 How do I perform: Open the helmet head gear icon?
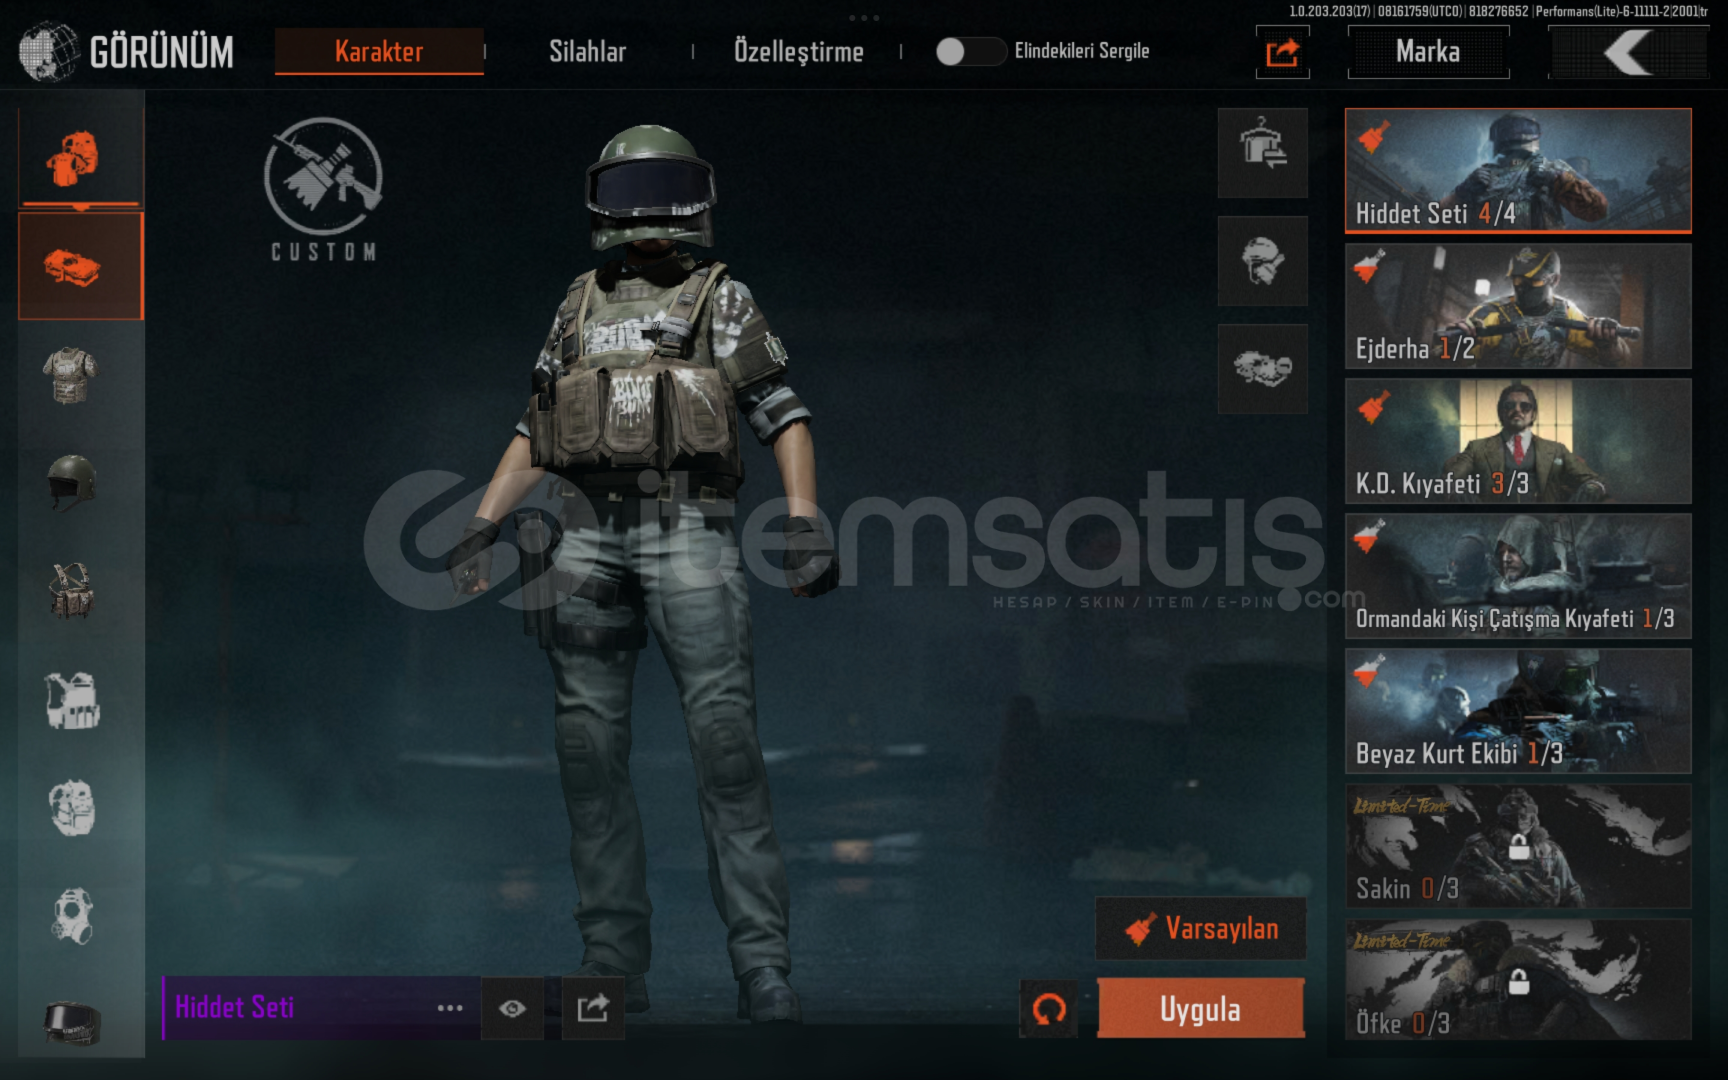(x=1263, y=260)
